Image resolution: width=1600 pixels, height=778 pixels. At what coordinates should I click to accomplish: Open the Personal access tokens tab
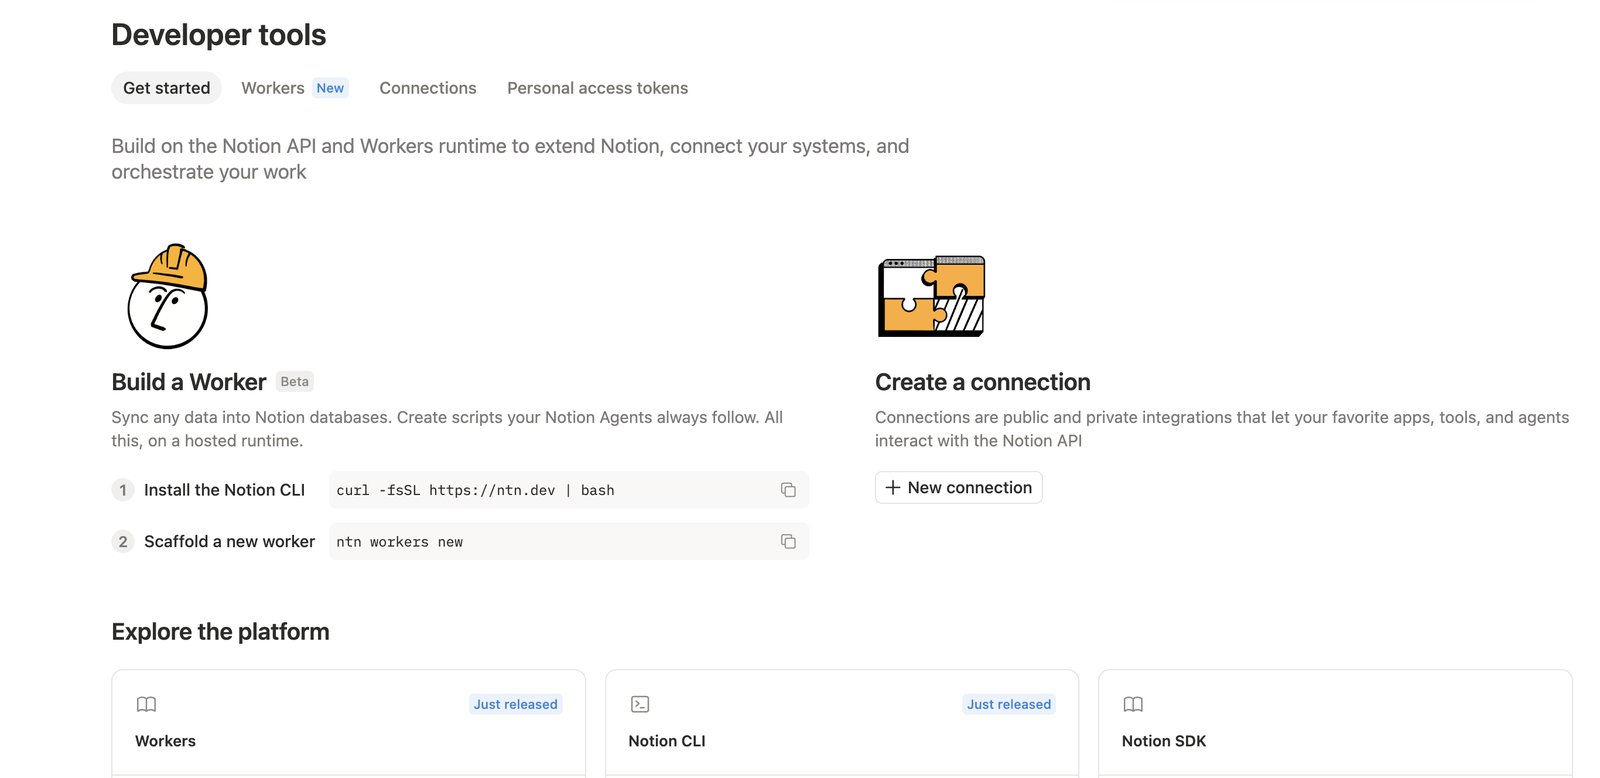coord(598,88)
